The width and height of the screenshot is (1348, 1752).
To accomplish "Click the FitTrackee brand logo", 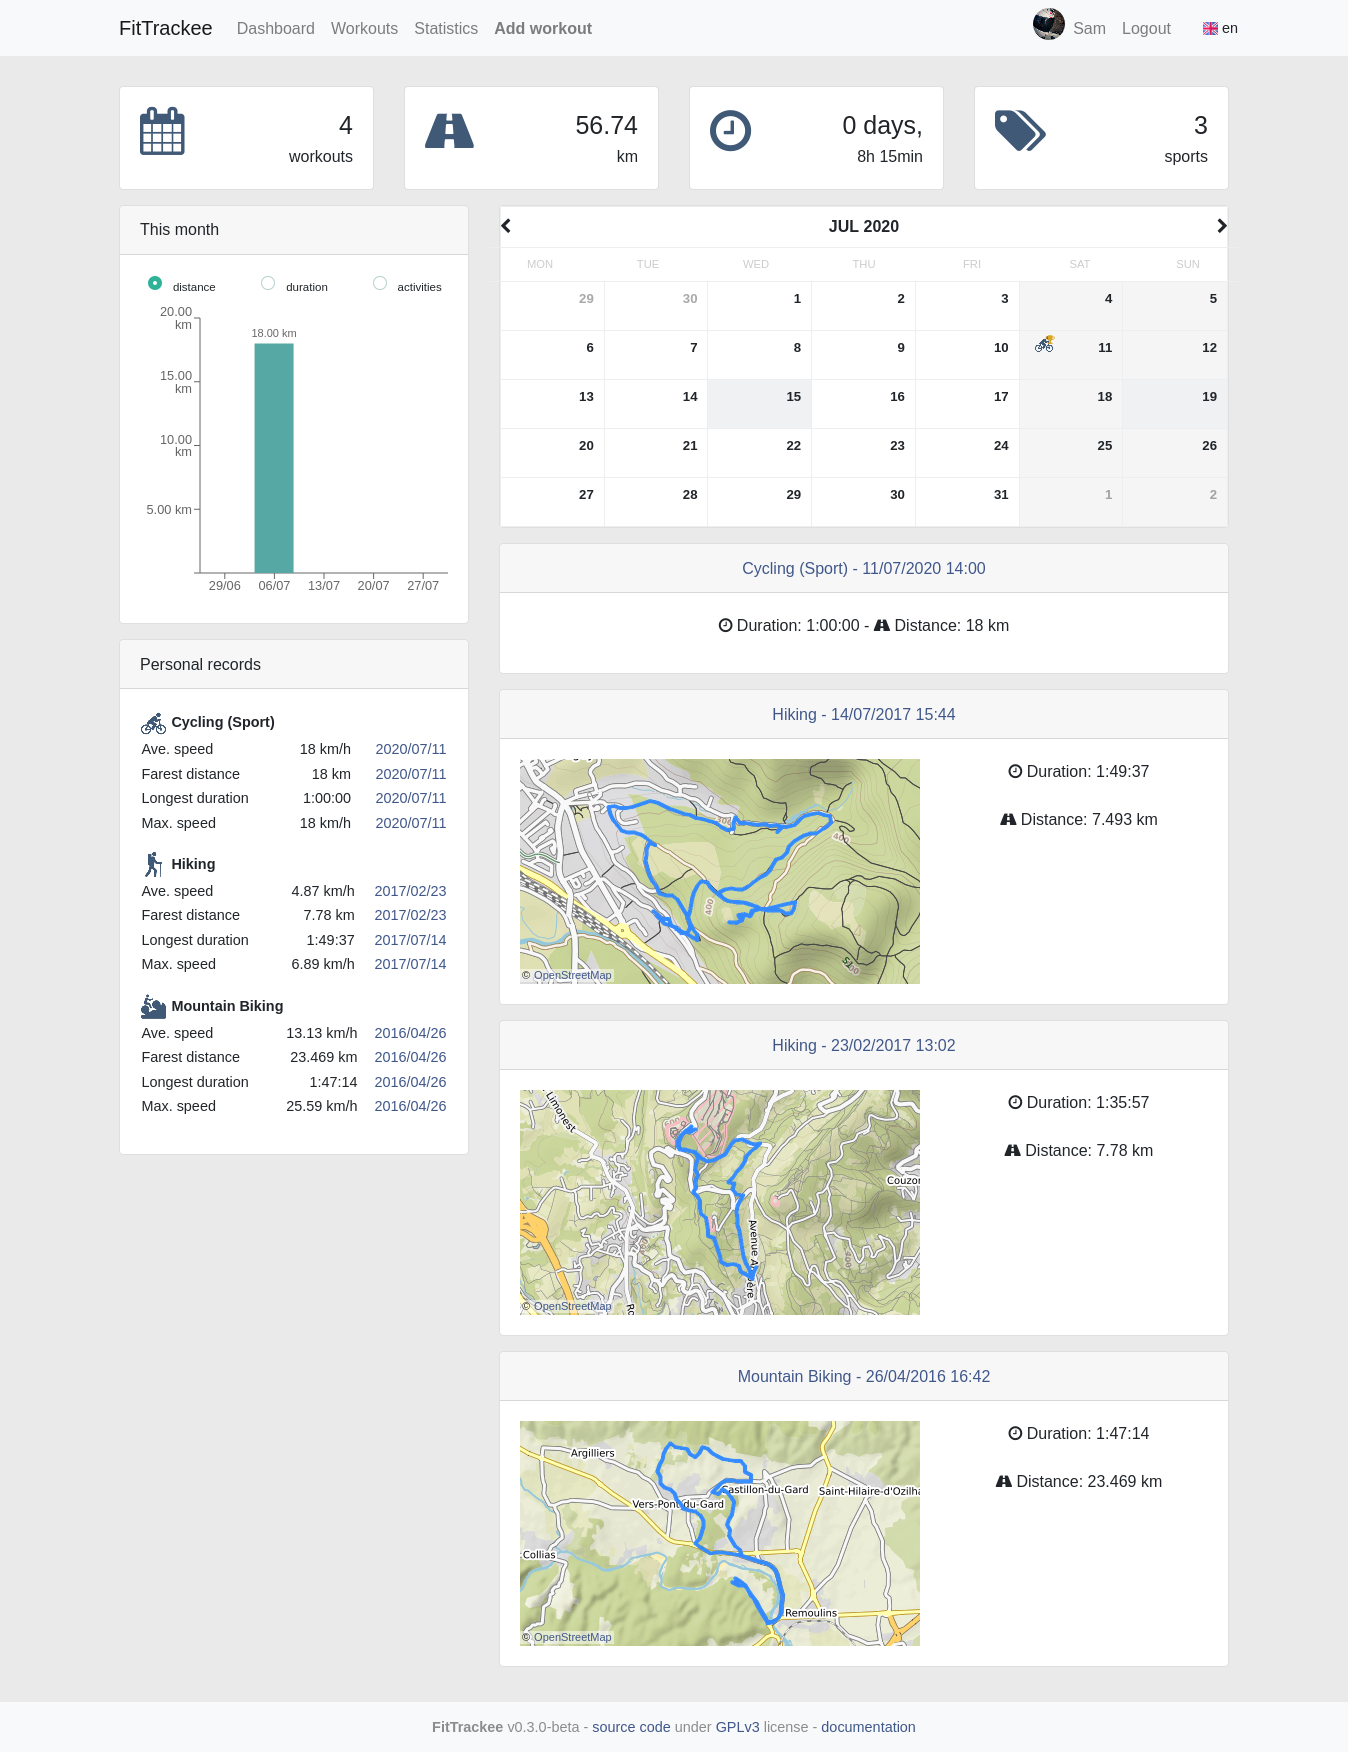I will (166, 28).
